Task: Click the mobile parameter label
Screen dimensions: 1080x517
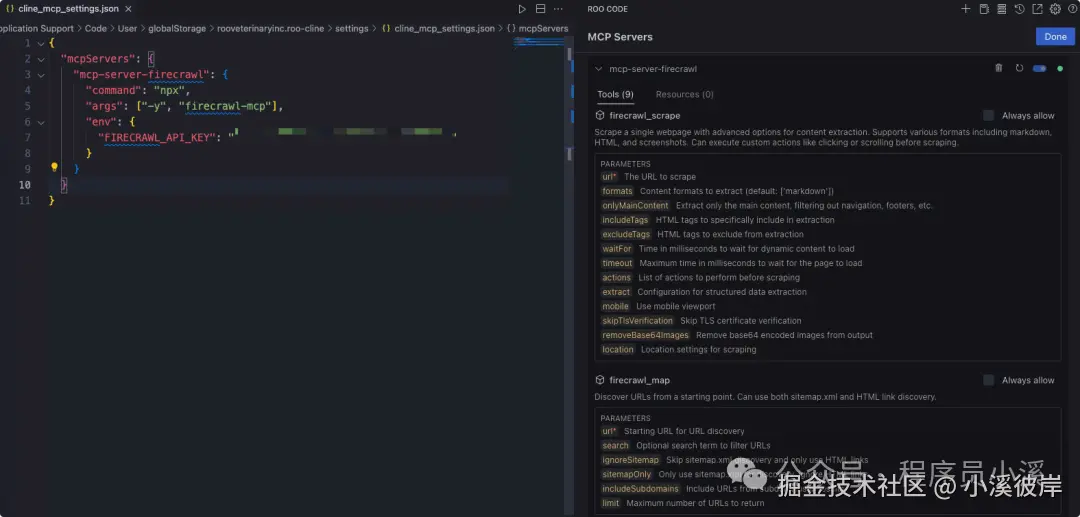Action: click(x=615, y=306)
